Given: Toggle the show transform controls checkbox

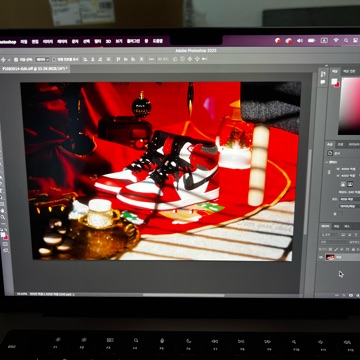Looking at the screenshot, I should [x=54, y=59].
